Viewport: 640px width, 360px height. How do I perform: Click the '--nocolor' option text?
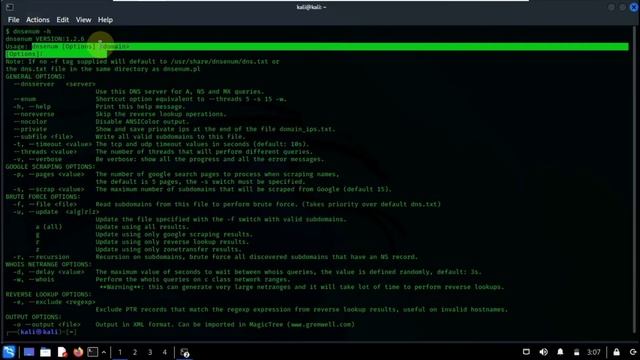point(30,122)
